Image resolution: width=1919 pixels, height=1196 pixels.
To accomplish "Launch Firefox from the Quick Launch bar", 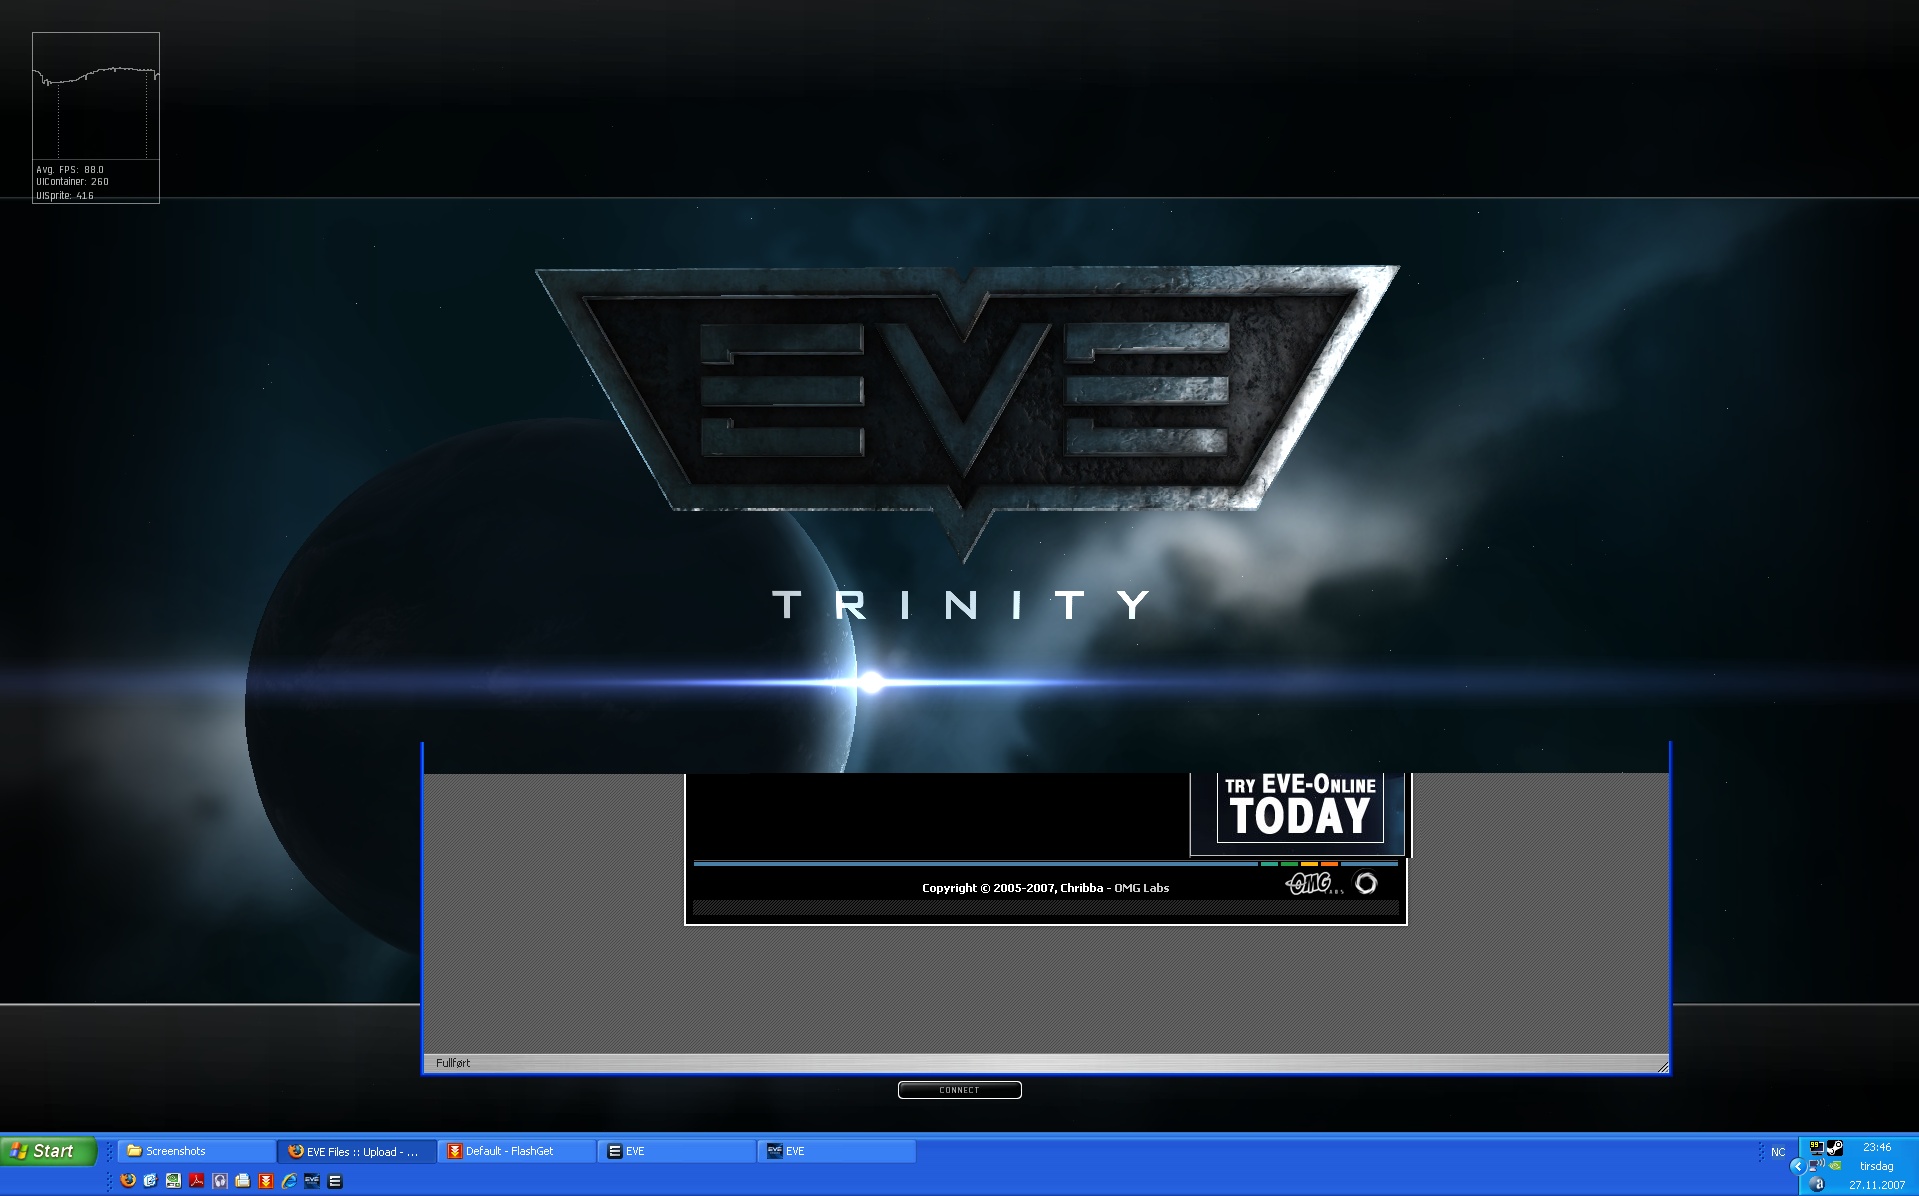I will click(128, 1181).
